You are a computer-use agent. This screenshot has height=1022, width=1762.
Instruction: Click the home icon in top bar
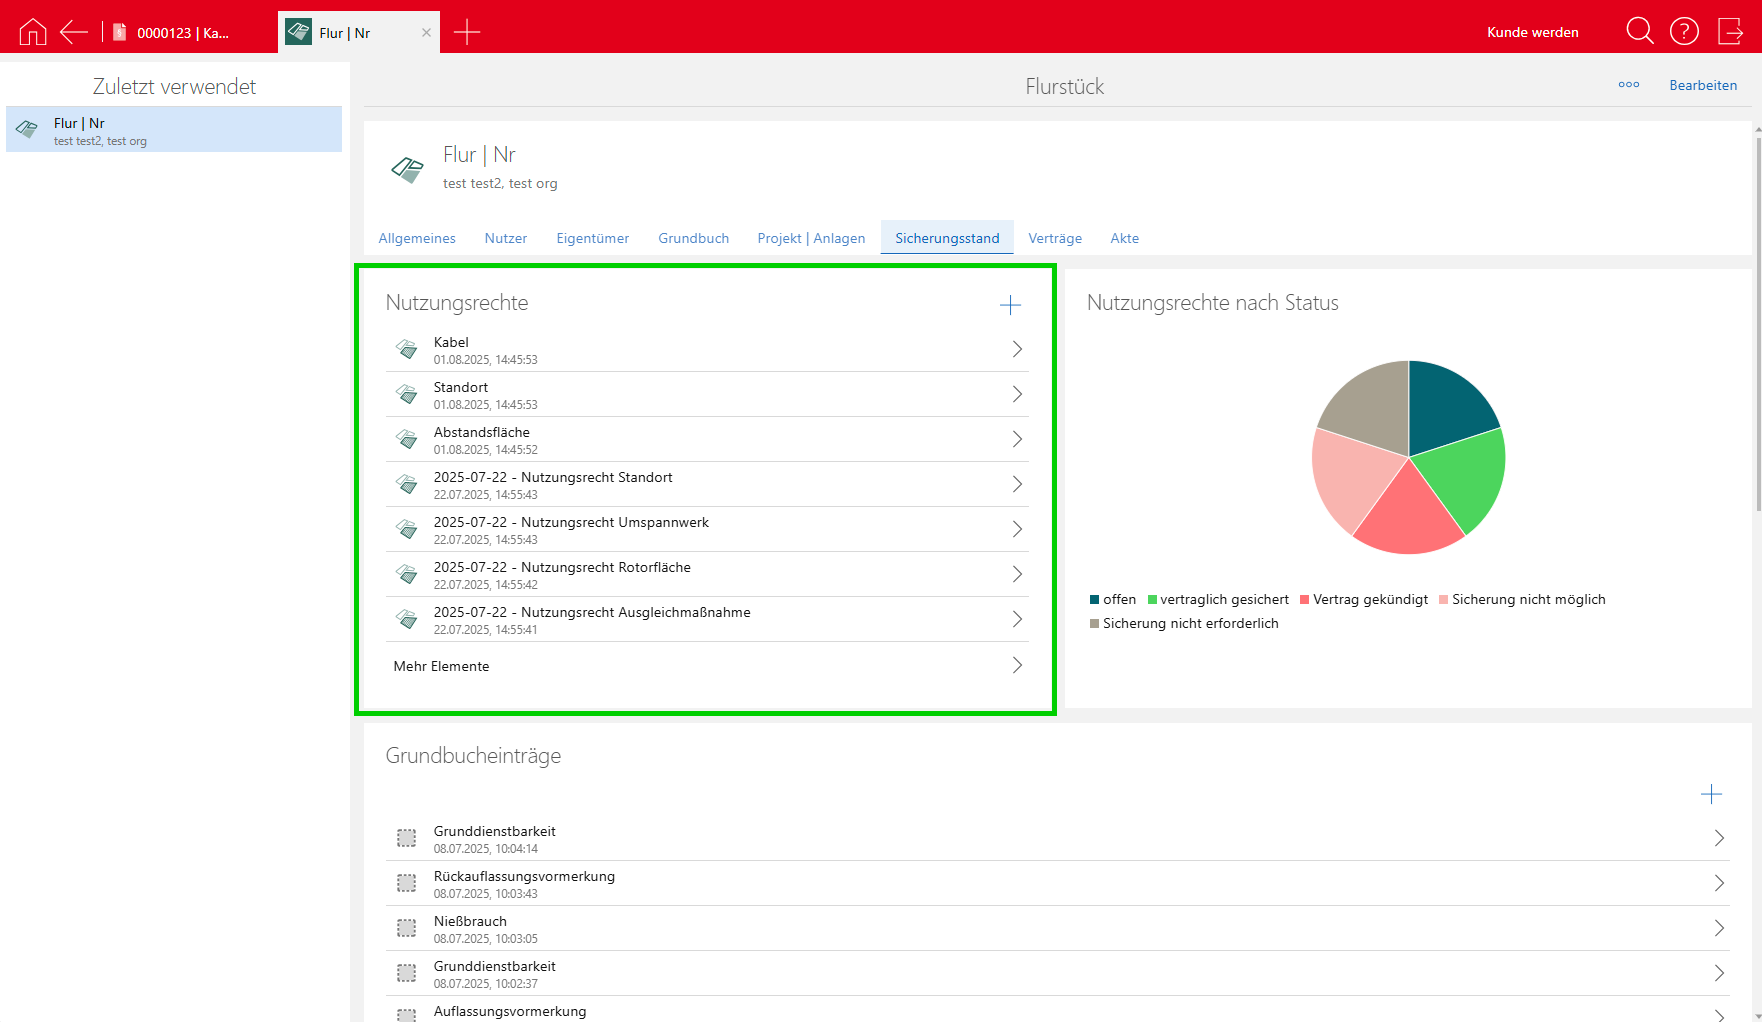point(33,32)
